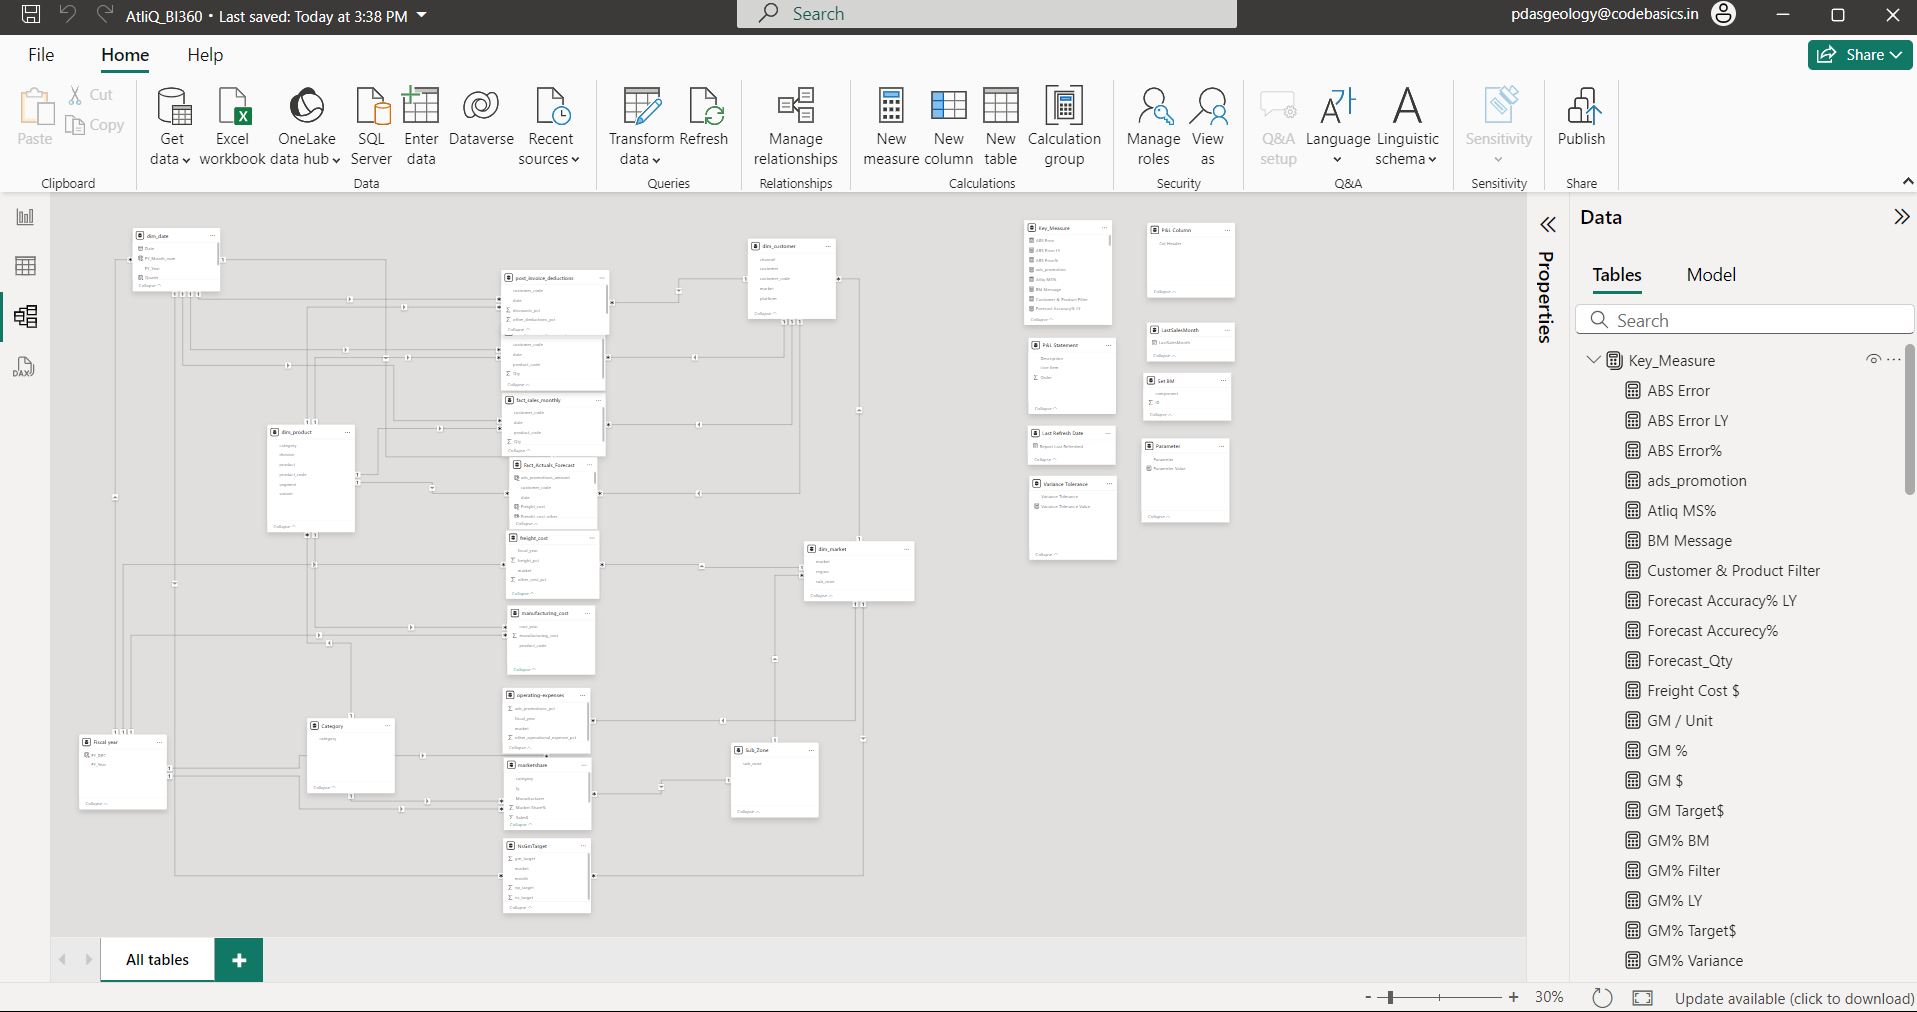Toggle visibility of Key_Measure table
Screen dimensions: 1917x1012
[1873, 360]
